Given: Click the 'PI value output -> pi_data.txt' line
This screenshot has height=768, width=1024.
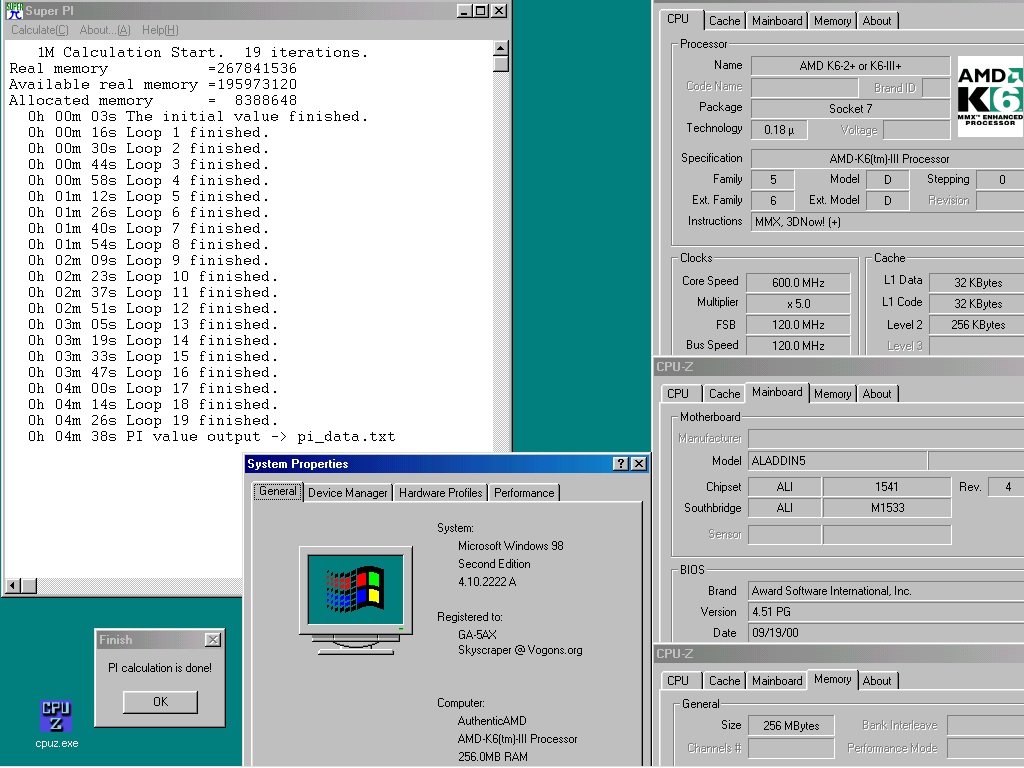Looking at the screenshot, I should point(212,437).
